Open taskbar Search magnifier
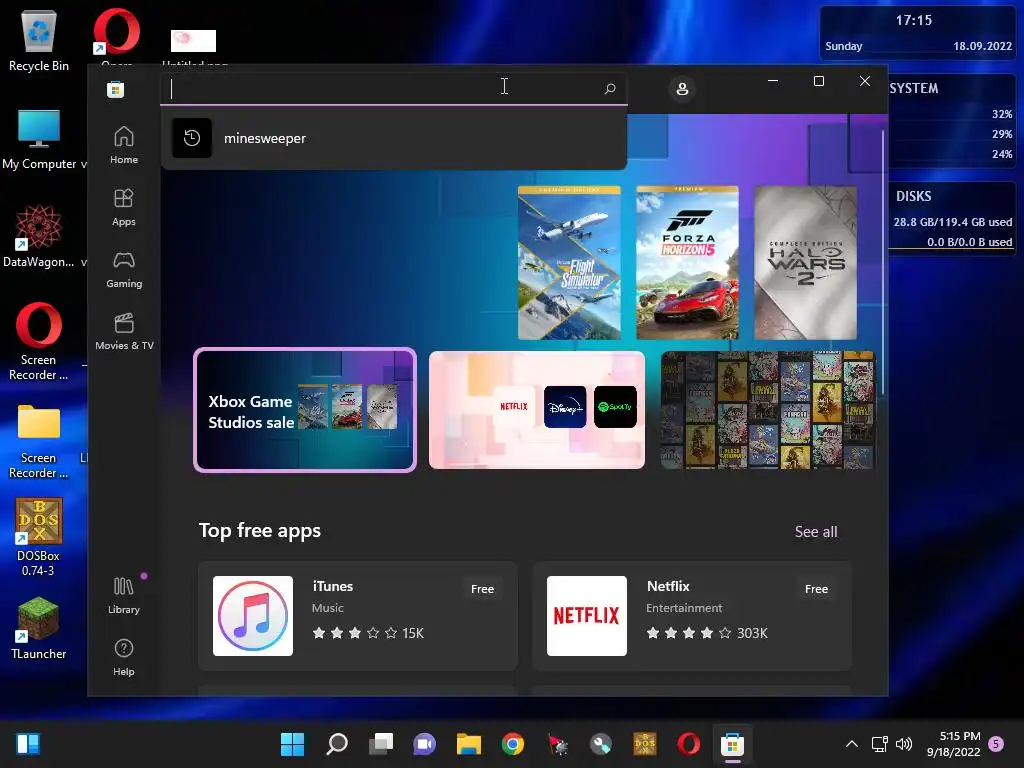1024x768 pixels. point(336,744)
